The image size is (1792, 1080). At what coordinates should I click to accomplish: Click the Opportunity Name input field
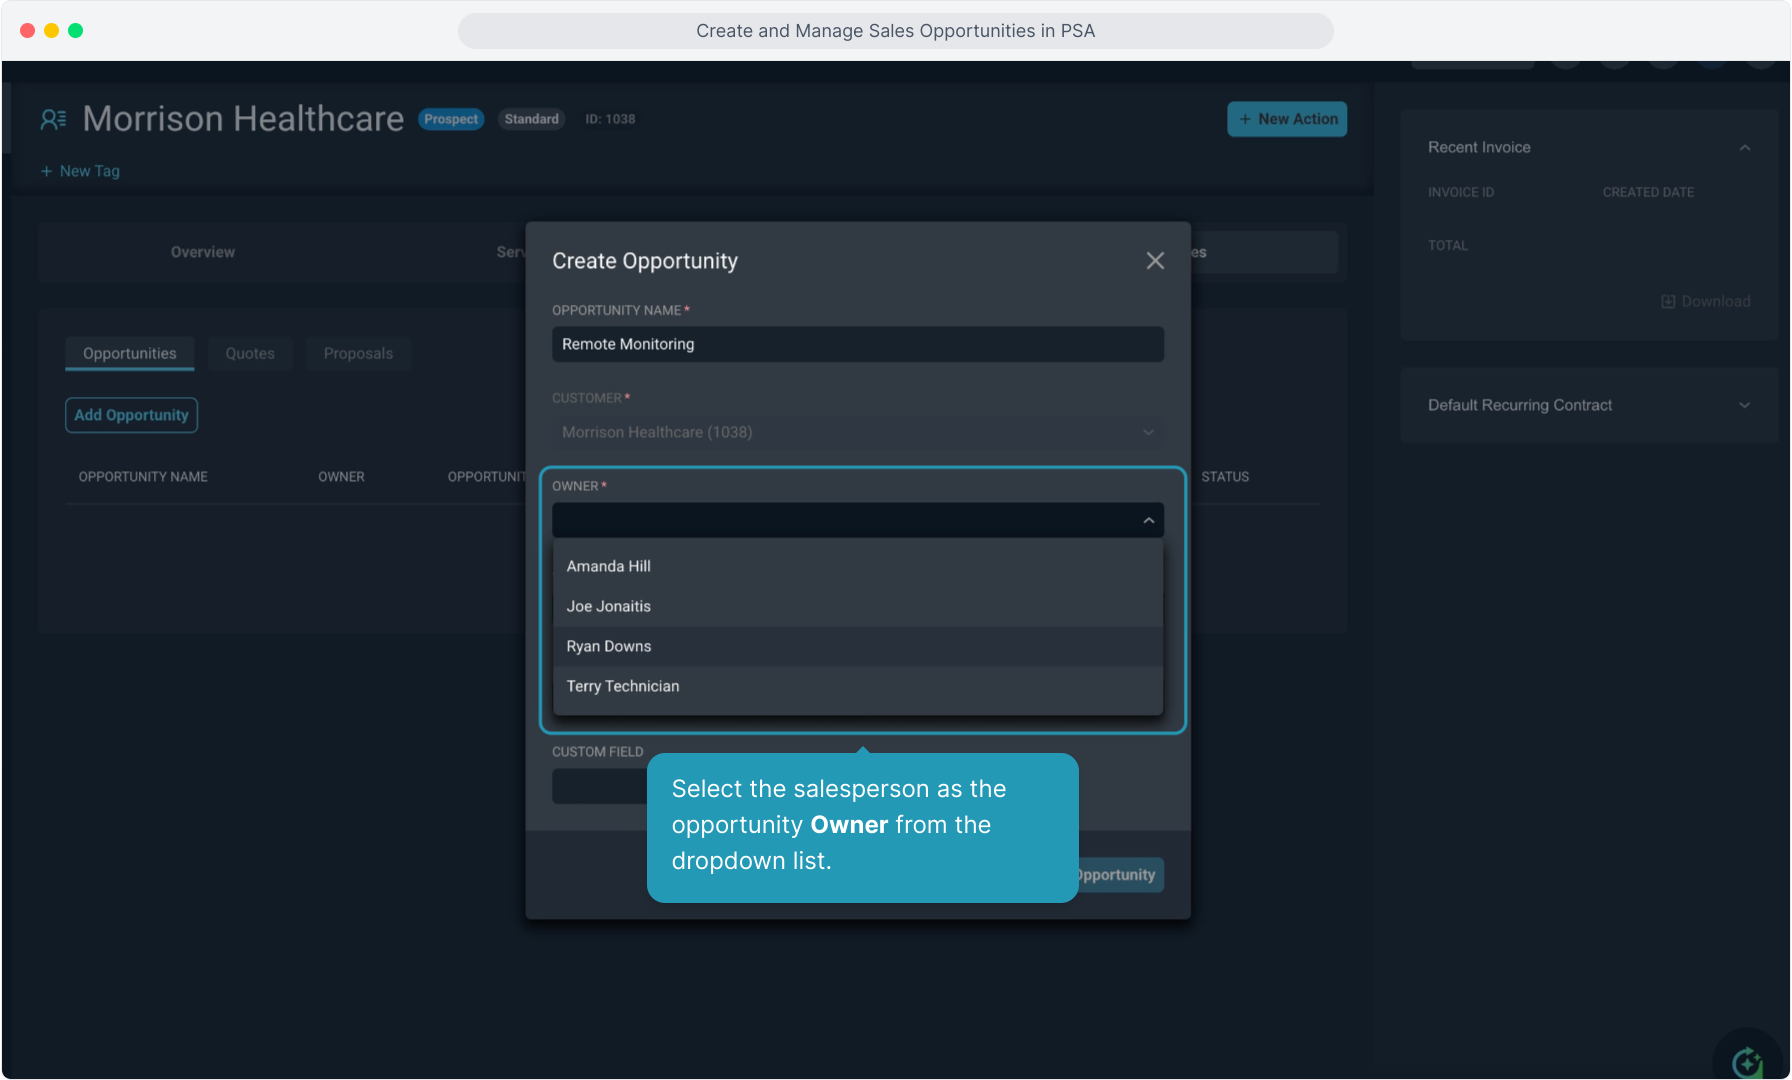pos(857,344)
